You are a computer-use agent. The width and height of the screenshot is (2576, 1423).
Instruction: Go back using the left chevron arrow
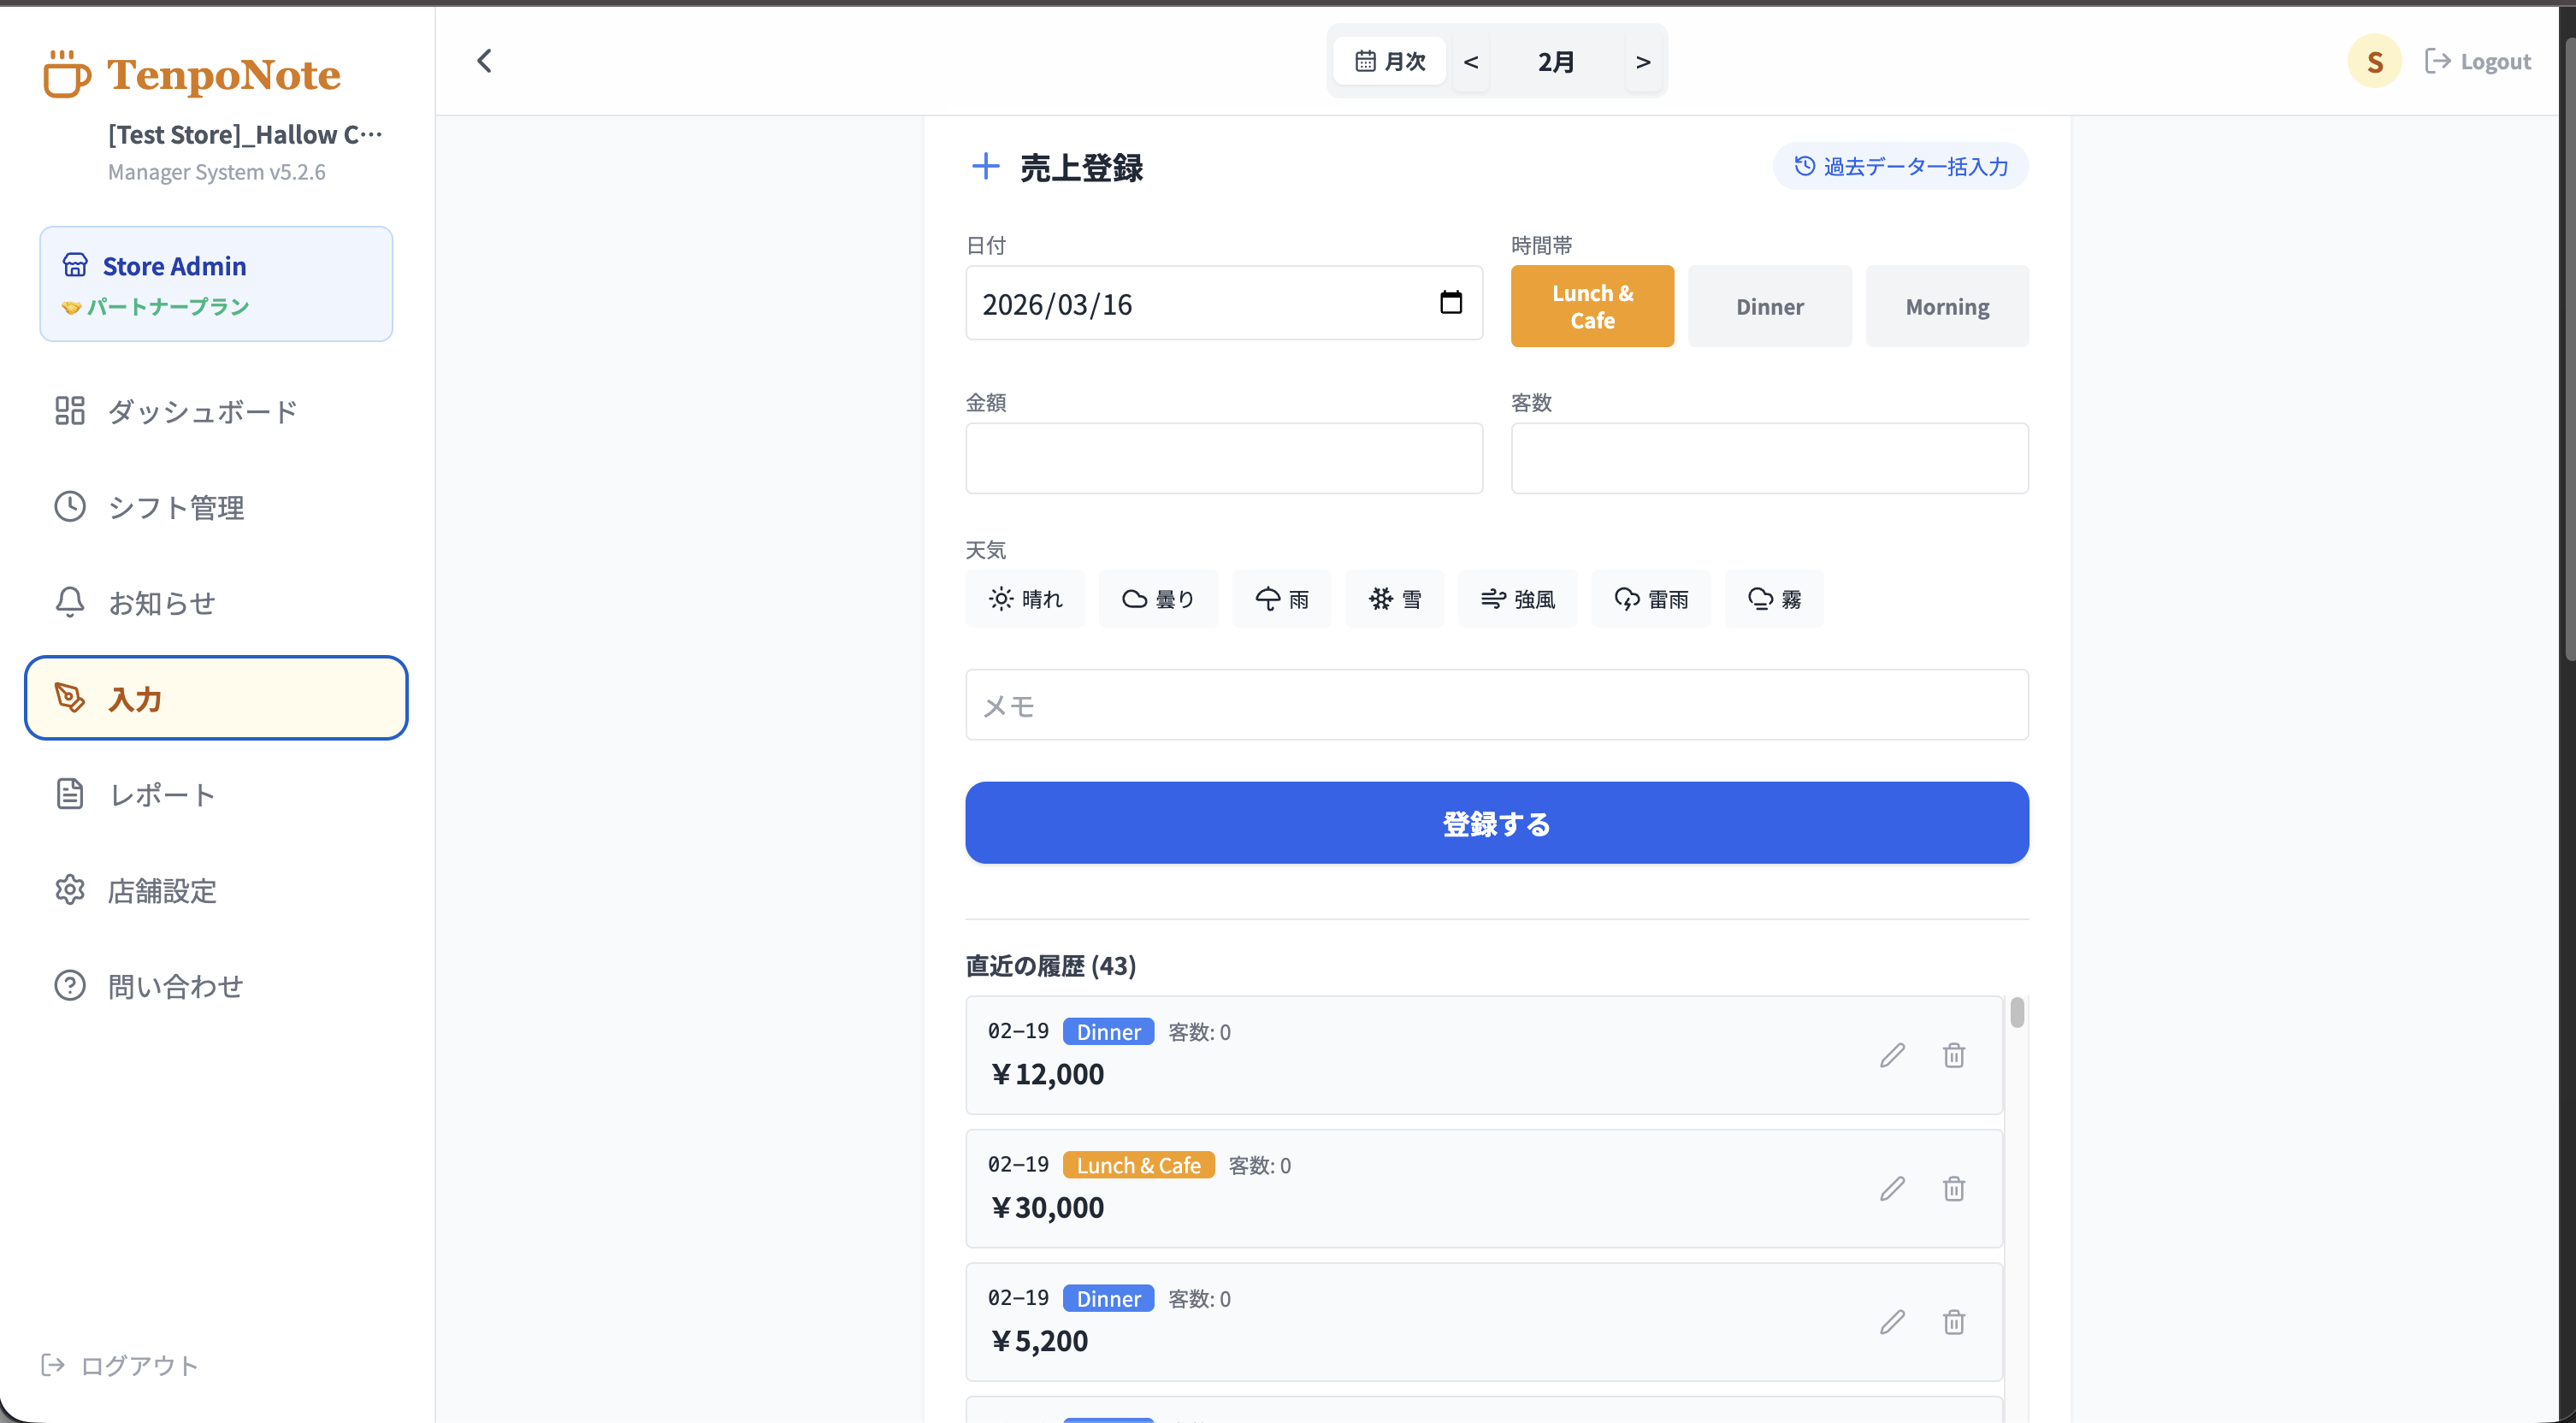[484, 61]
